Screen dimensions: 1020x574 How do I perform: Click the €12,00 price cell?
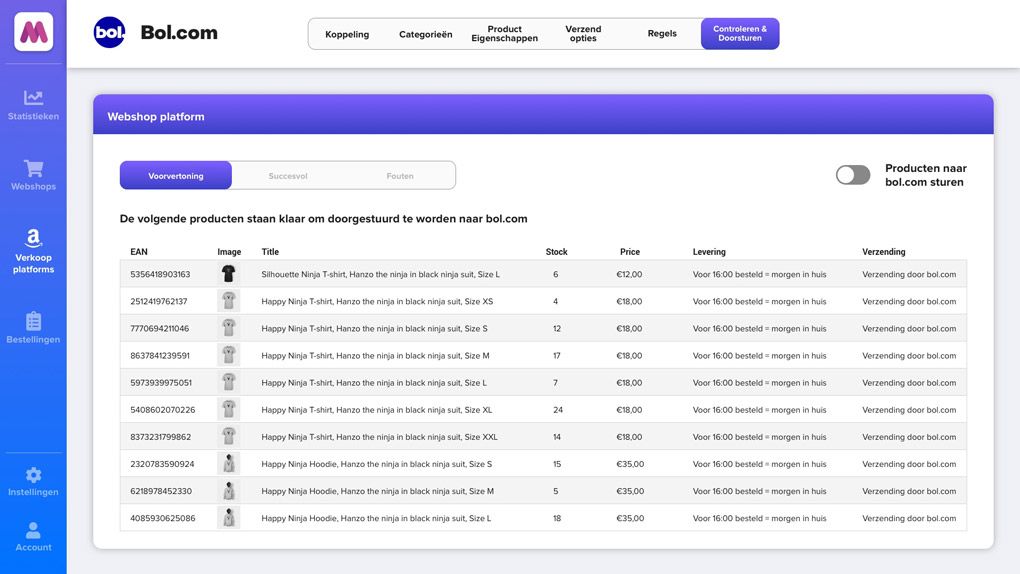pyautogui.click(x=629, y=275)
